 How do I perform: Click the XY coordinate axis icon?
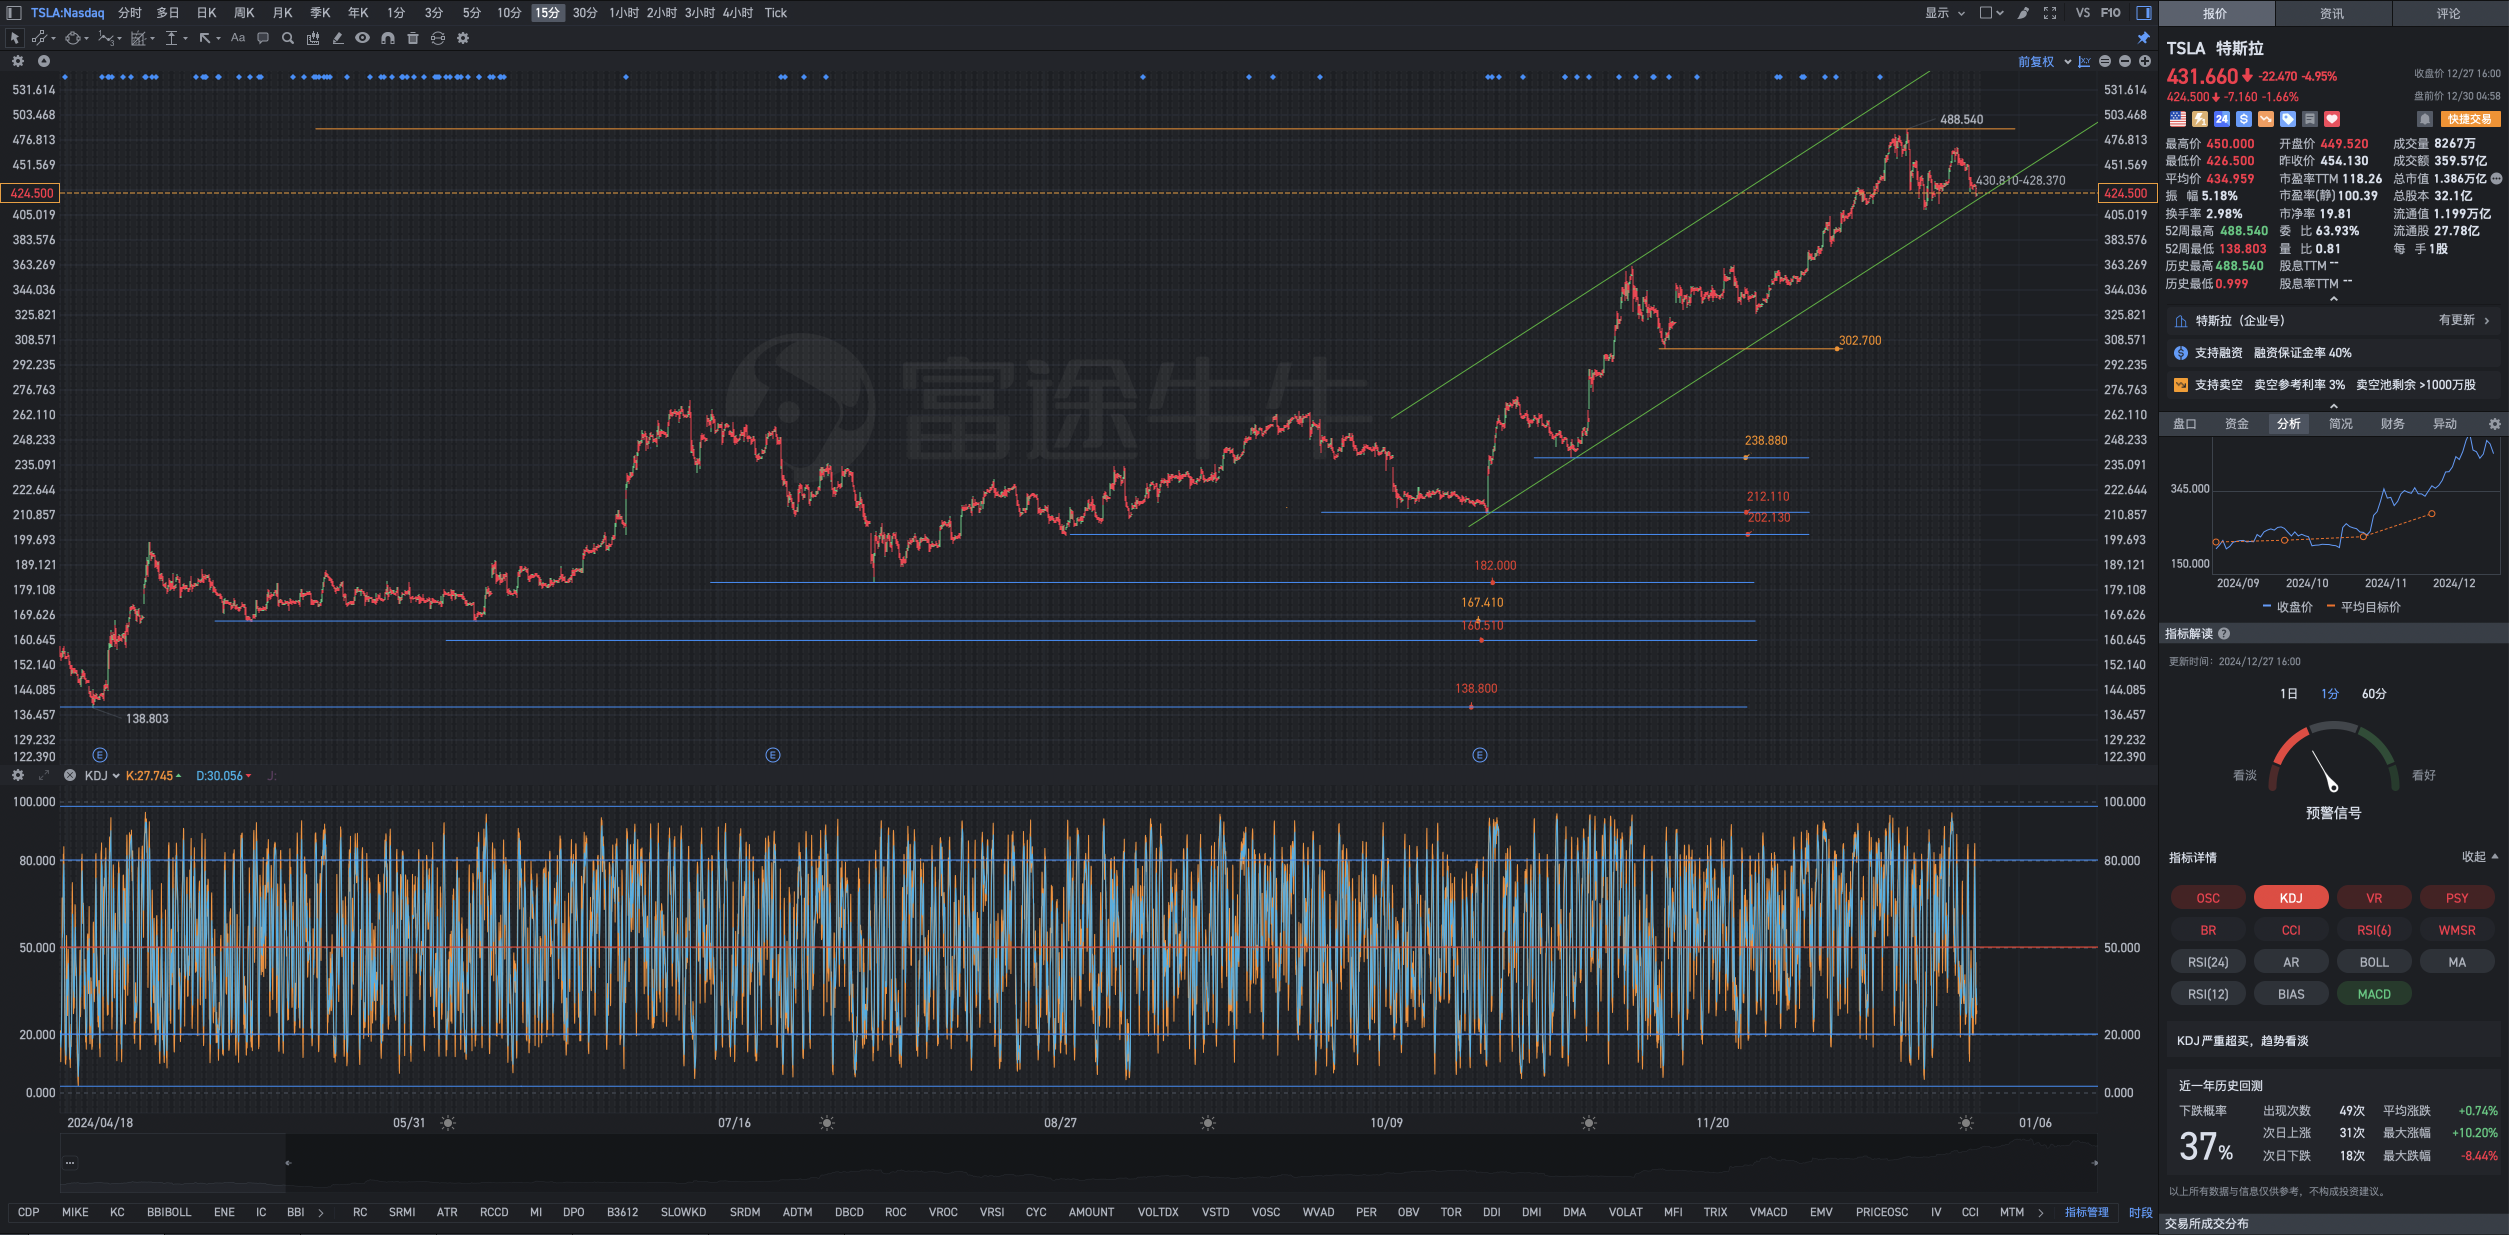2084,62
